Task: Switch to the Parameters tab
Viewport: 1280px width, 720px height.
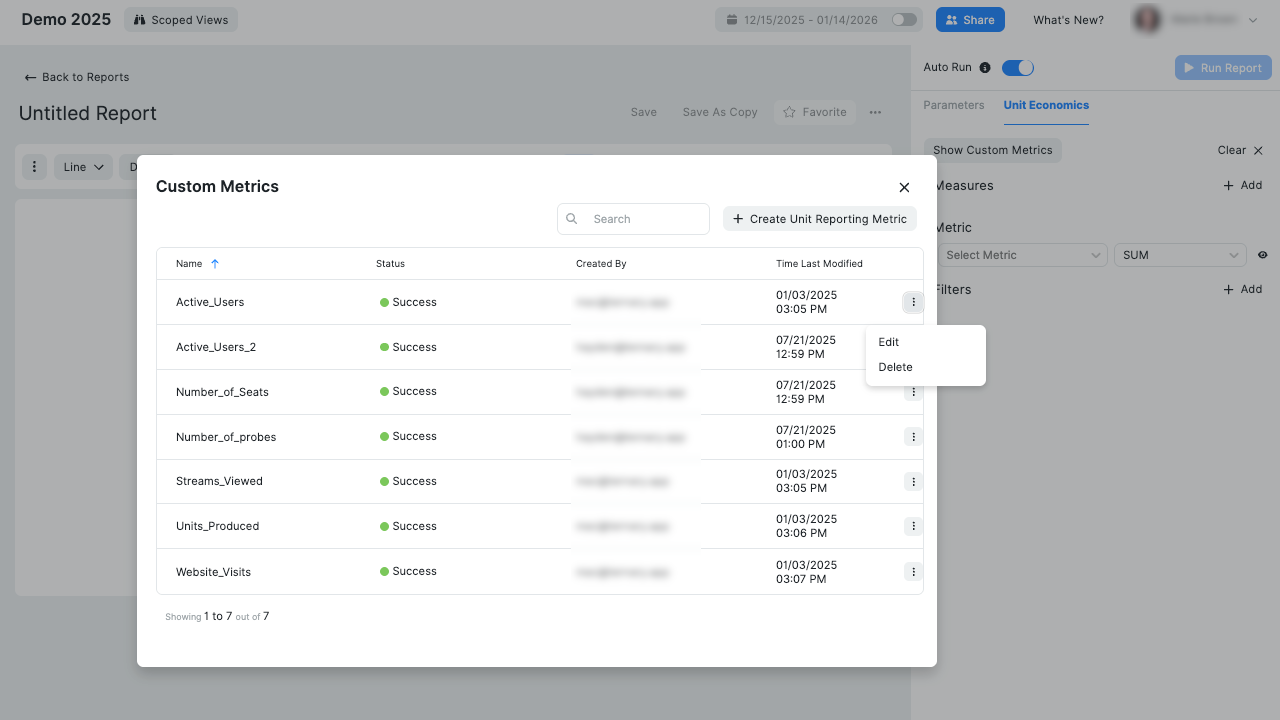Action: pyautogui.click(x=953, y=104)
